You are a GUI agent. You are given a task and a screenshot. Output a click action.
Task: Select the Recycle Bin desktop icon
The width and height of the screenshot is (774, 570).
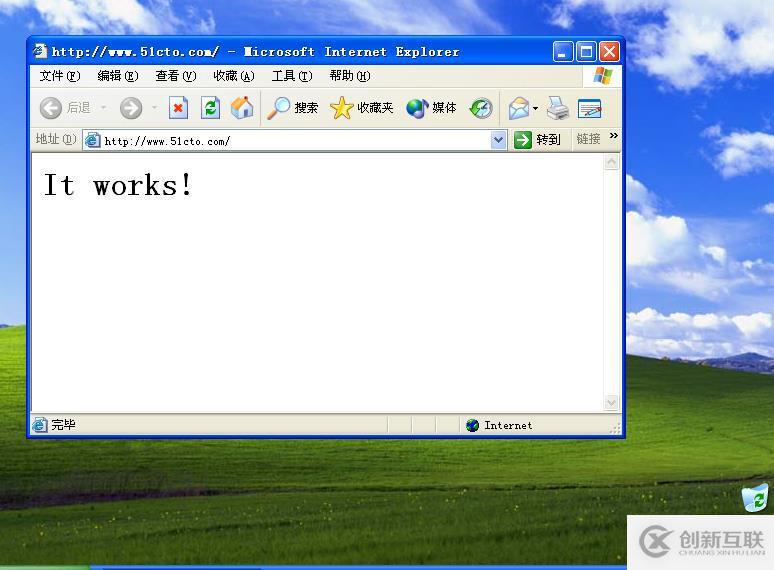click(x=755, y=497)
